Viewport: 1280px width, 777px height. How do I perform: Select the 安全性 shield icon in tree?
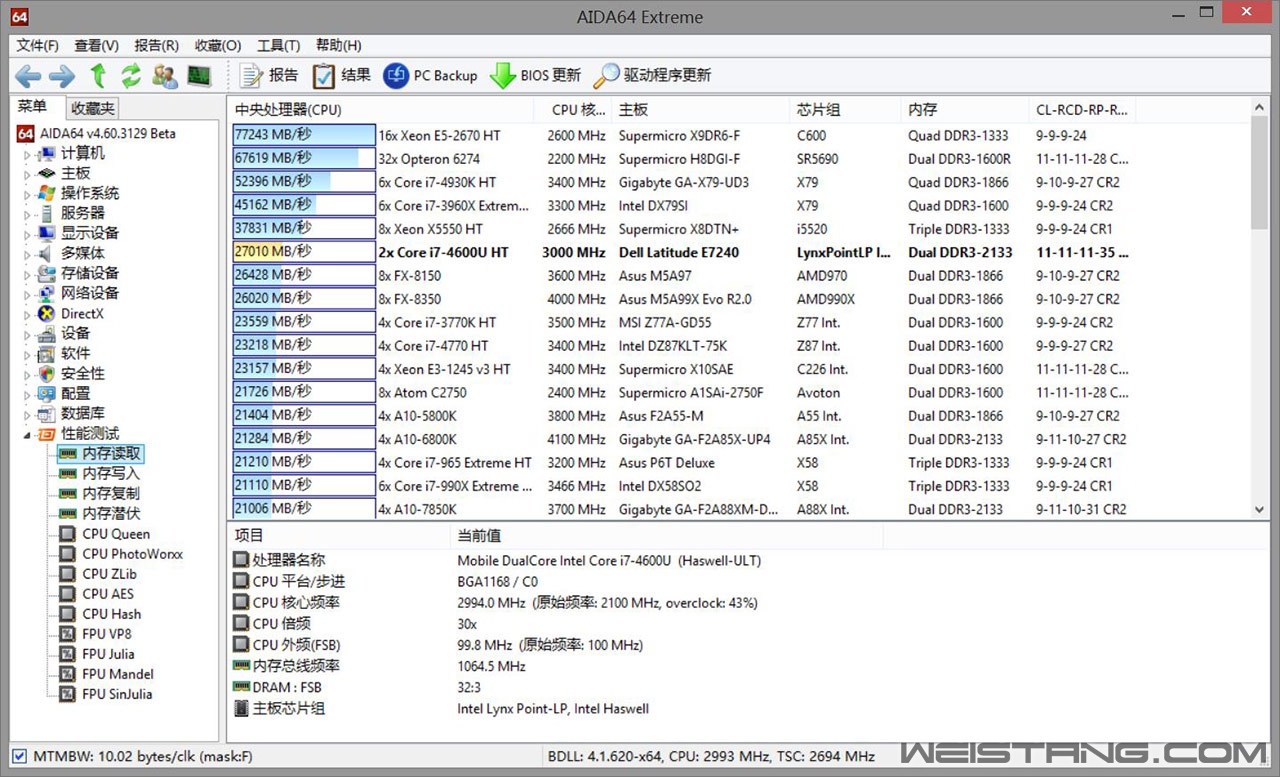point(46,373)
